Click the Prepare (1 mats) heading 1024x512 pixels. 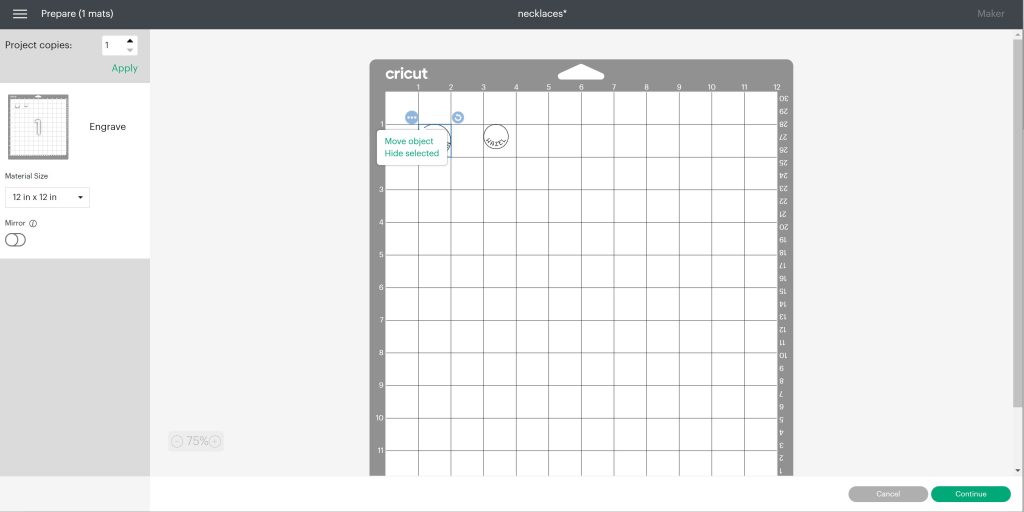tap(77, 14)
